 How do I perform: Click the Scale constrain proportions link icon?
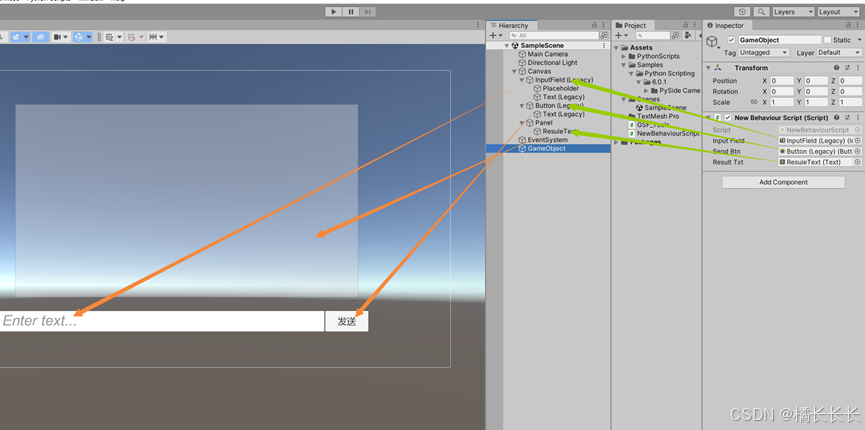tap(754, 102)
